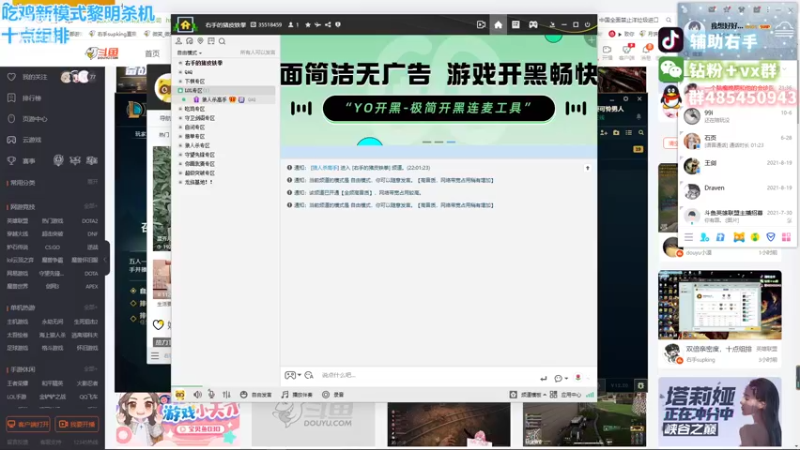Image resolution: width=800 pixels, height=450 pixels.
Task: Toggle the speaker volume icon
Action: pos(197,394)
